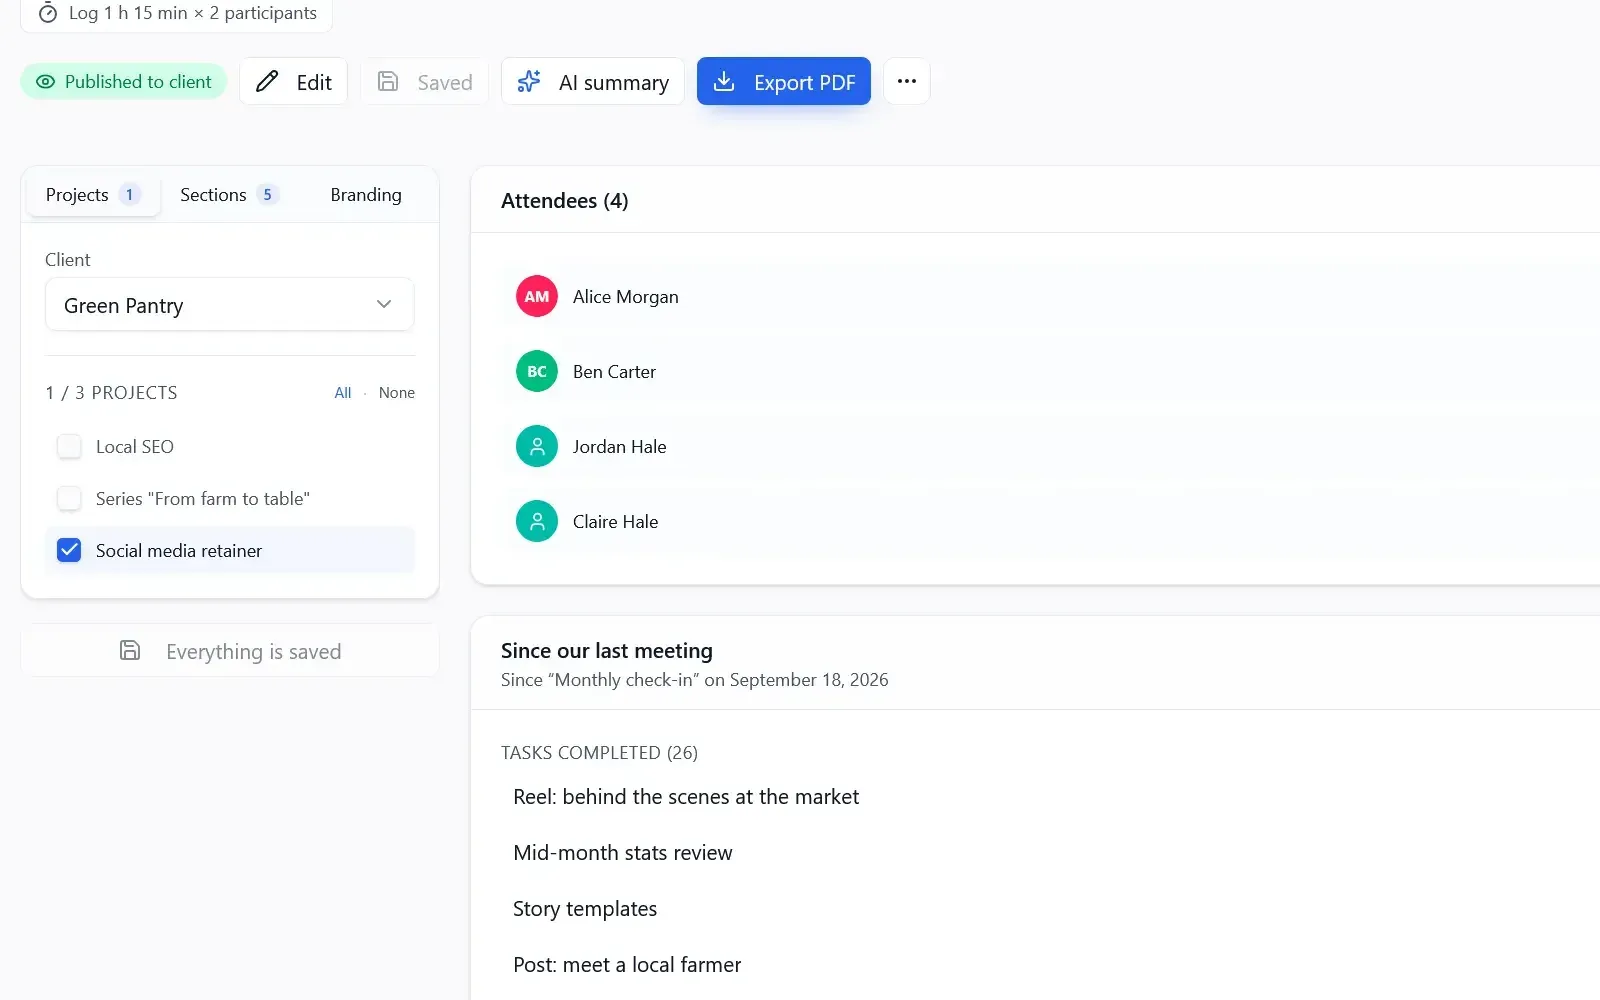Select All projects link

pyautogui.click(x=343, y=393)
